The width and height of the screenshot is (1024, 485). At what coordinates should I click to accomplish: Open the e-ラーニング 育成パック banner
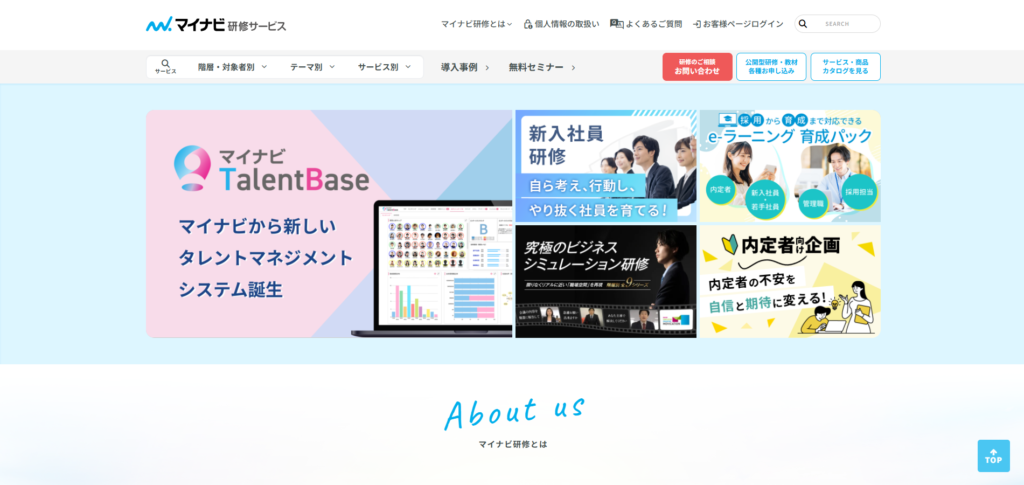coord(790,166)
